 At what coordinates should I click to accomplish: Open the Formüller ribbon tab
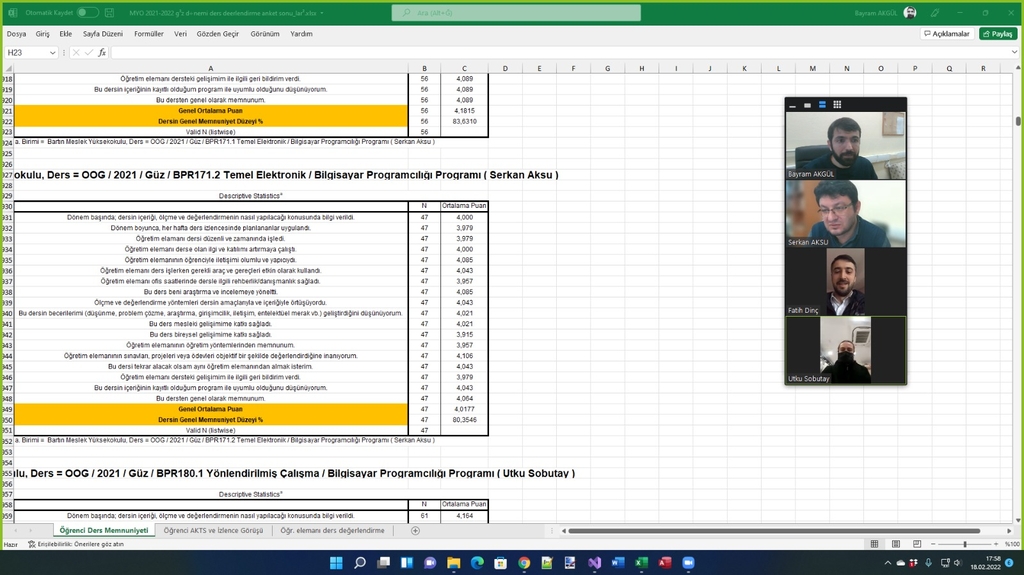[148, 33]
